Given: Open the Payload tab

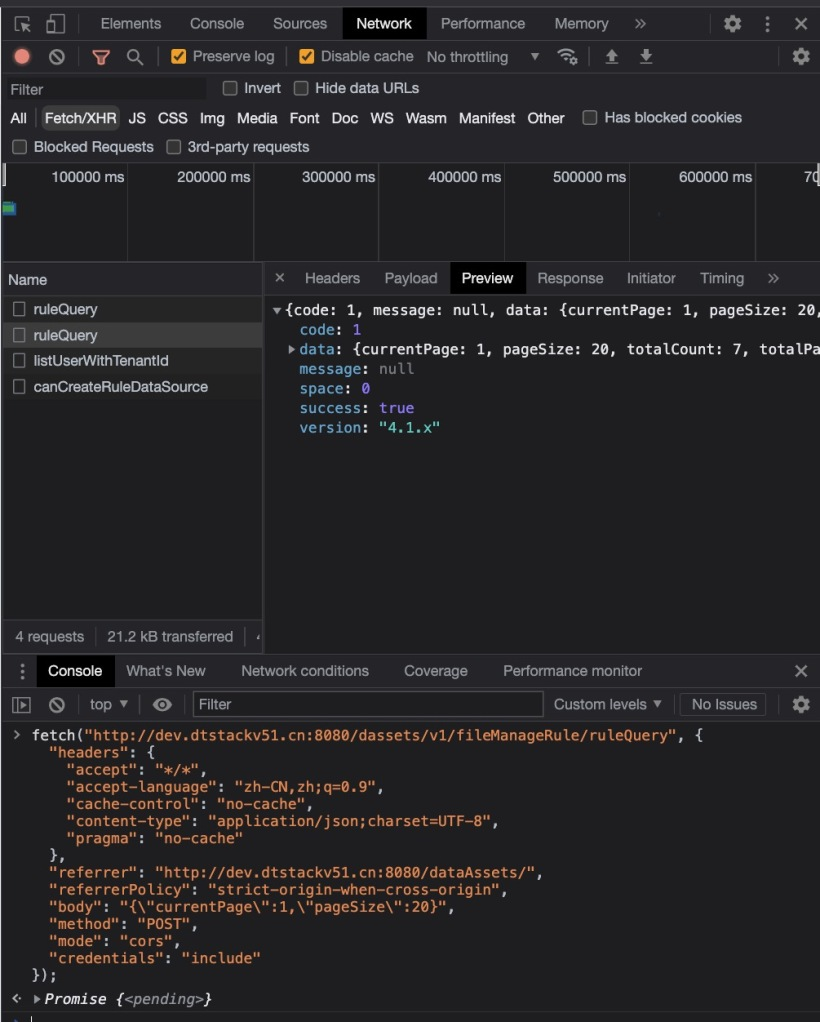Looking at the screenshot, I should click(x=411, y=278).
